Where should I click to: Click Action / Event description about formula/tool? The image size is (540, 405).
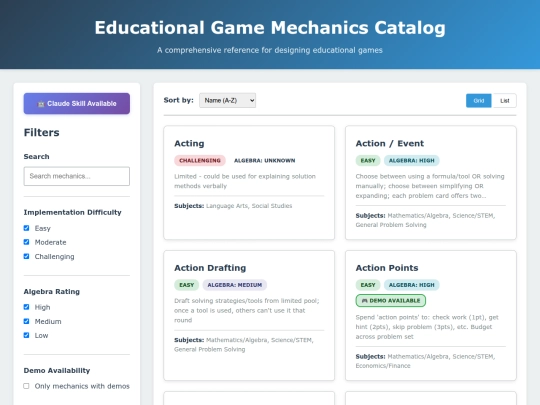[430, 186]
